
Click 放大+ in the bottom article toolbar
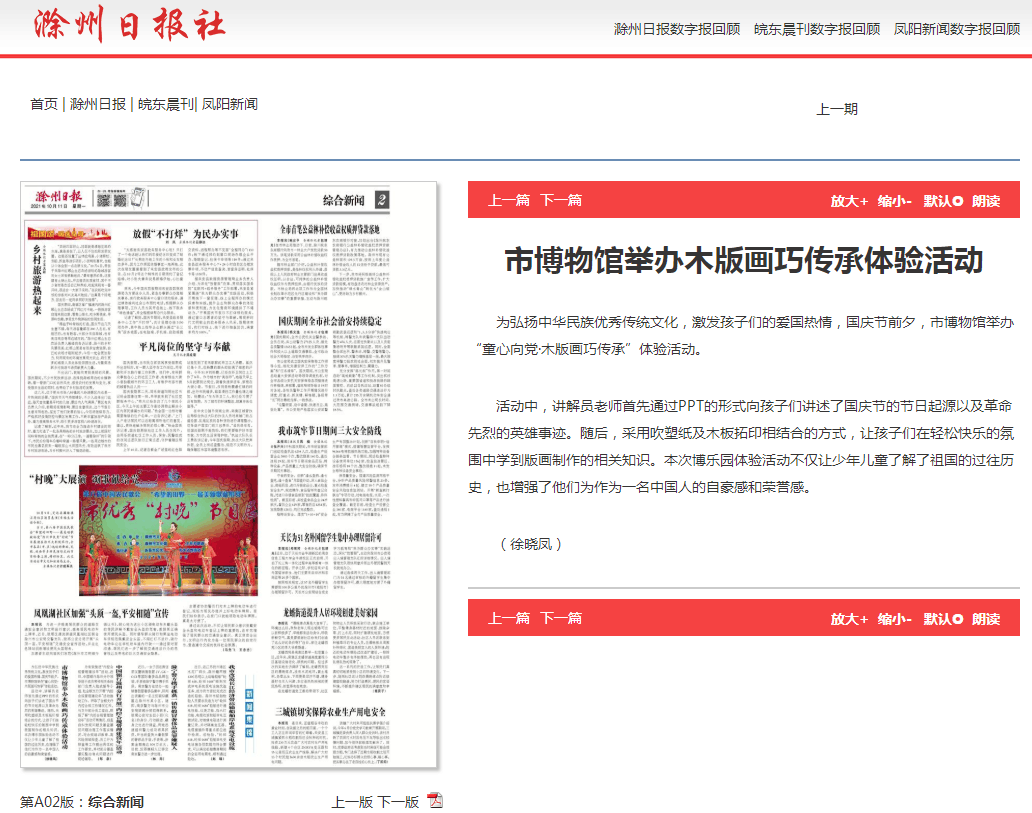click(849, 618)
